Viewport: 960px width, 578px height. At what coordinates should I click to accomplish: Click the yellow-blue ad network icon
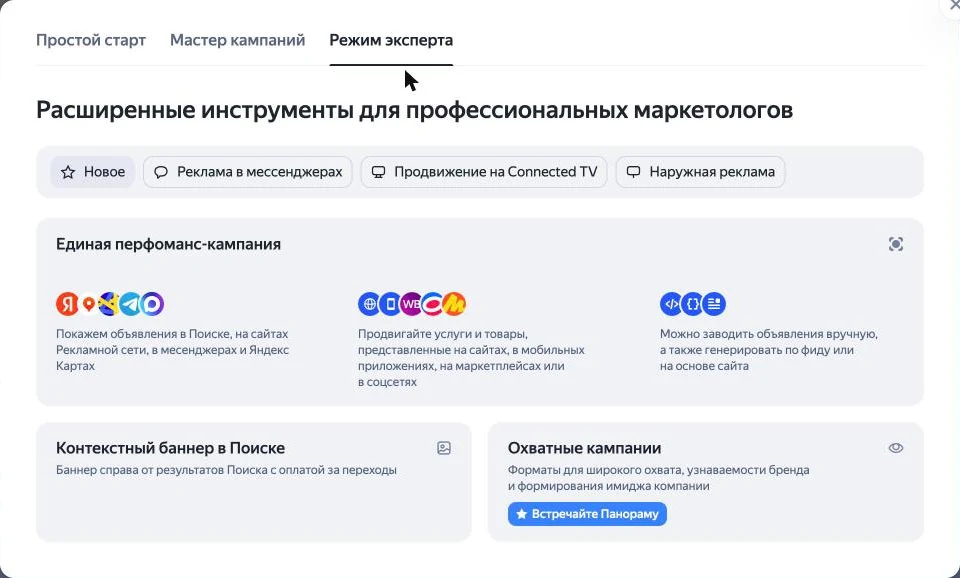pos(110,304)
